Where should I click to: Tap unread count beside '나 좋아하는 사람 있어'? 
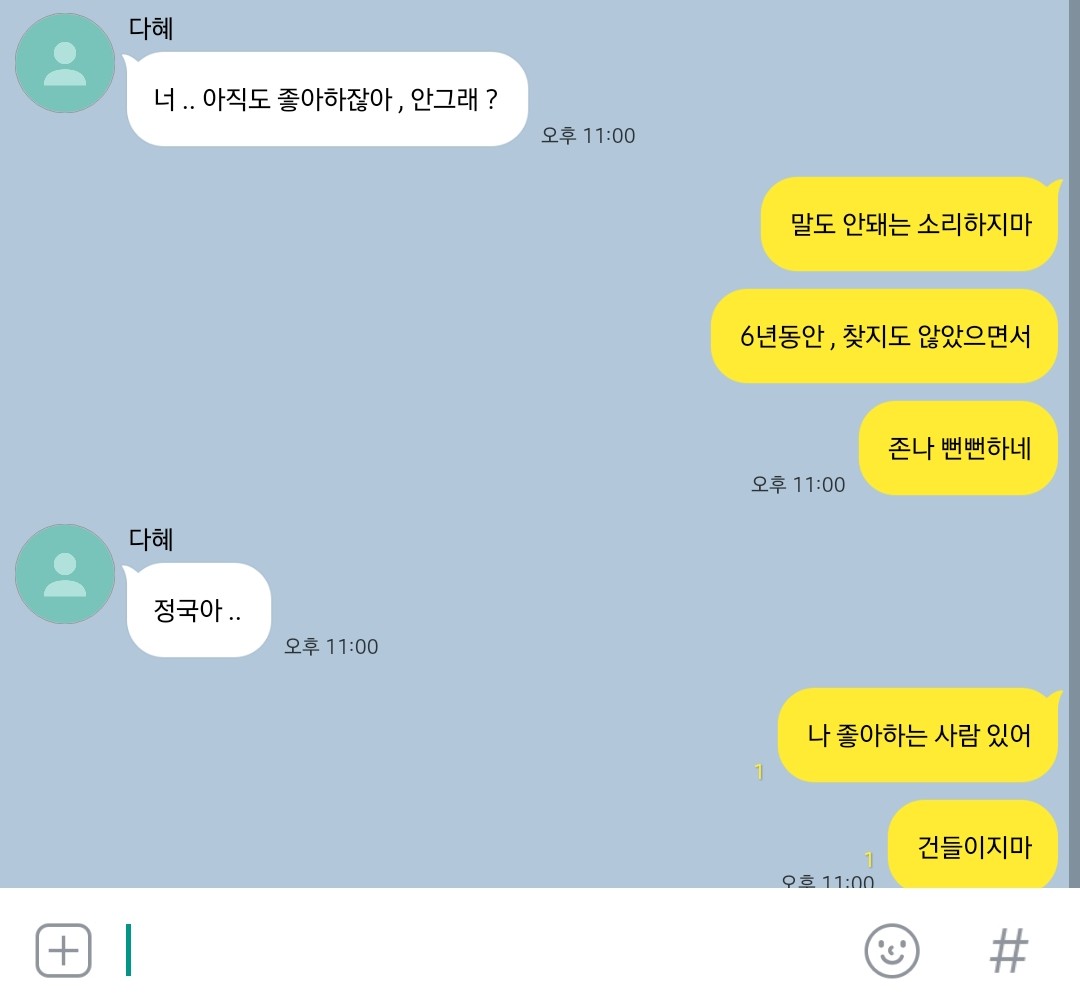[x=759, y=772]
